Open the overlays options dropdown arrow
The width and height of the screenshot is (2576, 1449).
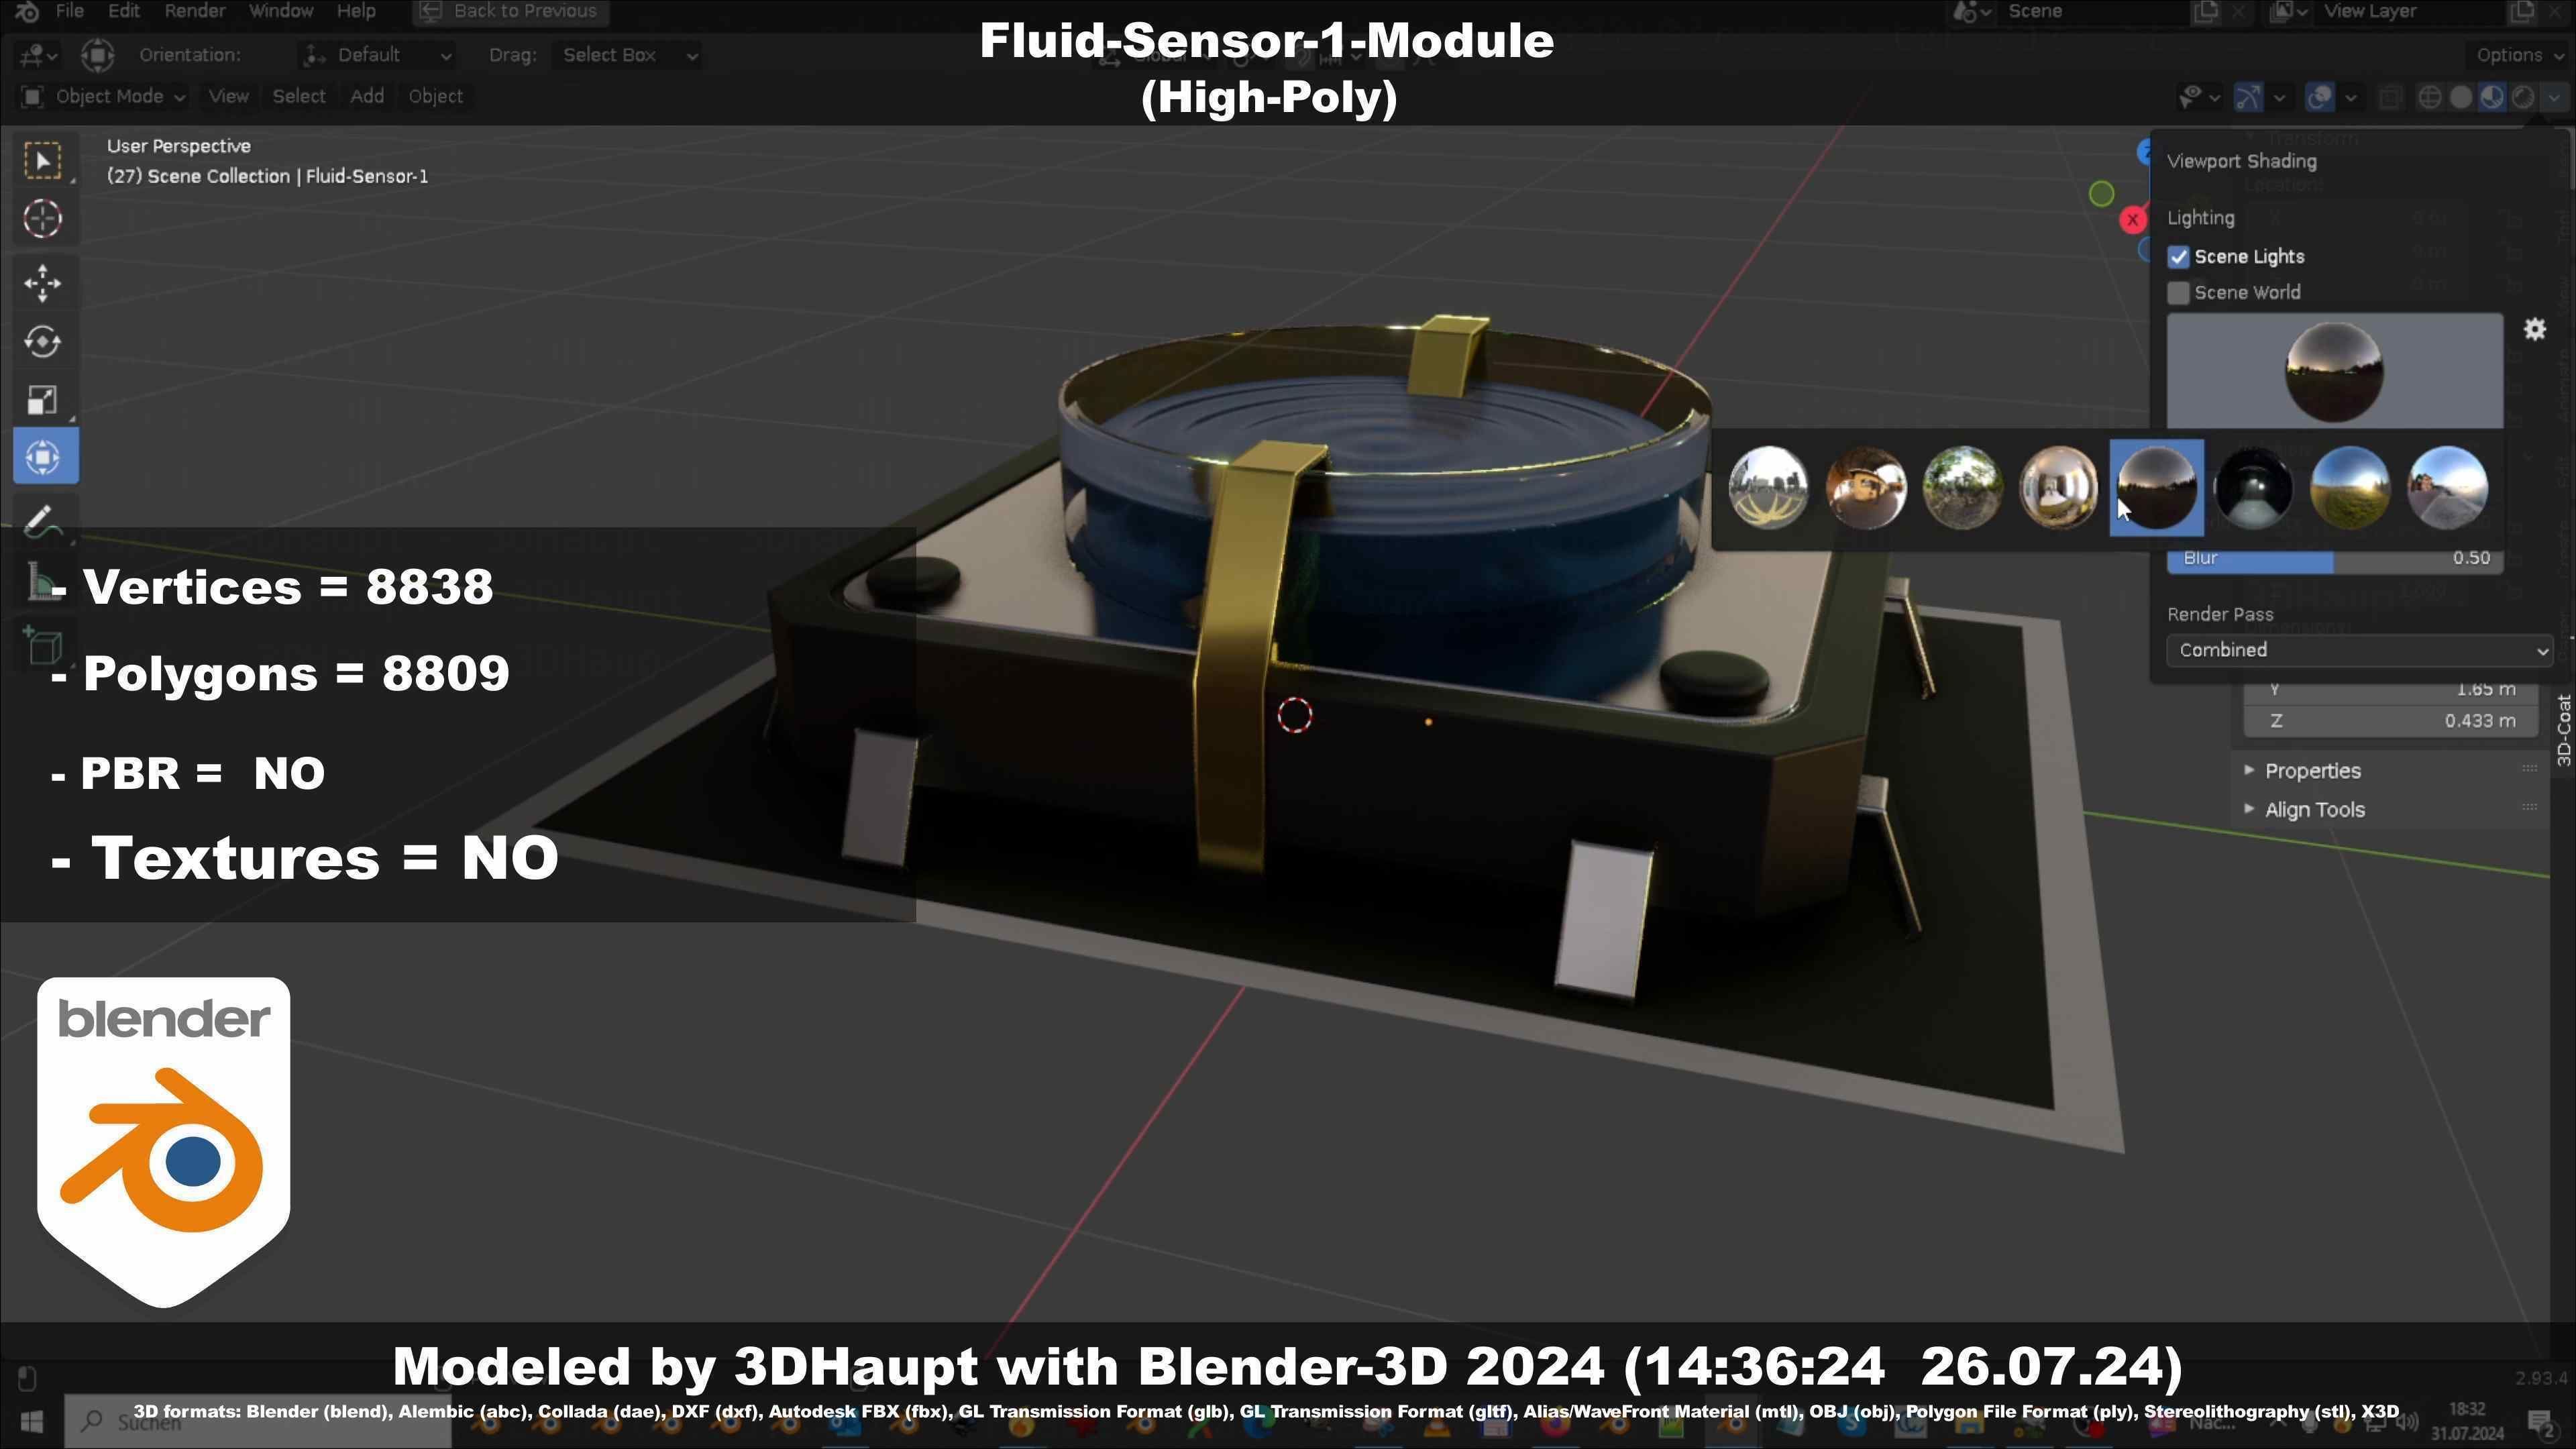(x=2351, y=97)
